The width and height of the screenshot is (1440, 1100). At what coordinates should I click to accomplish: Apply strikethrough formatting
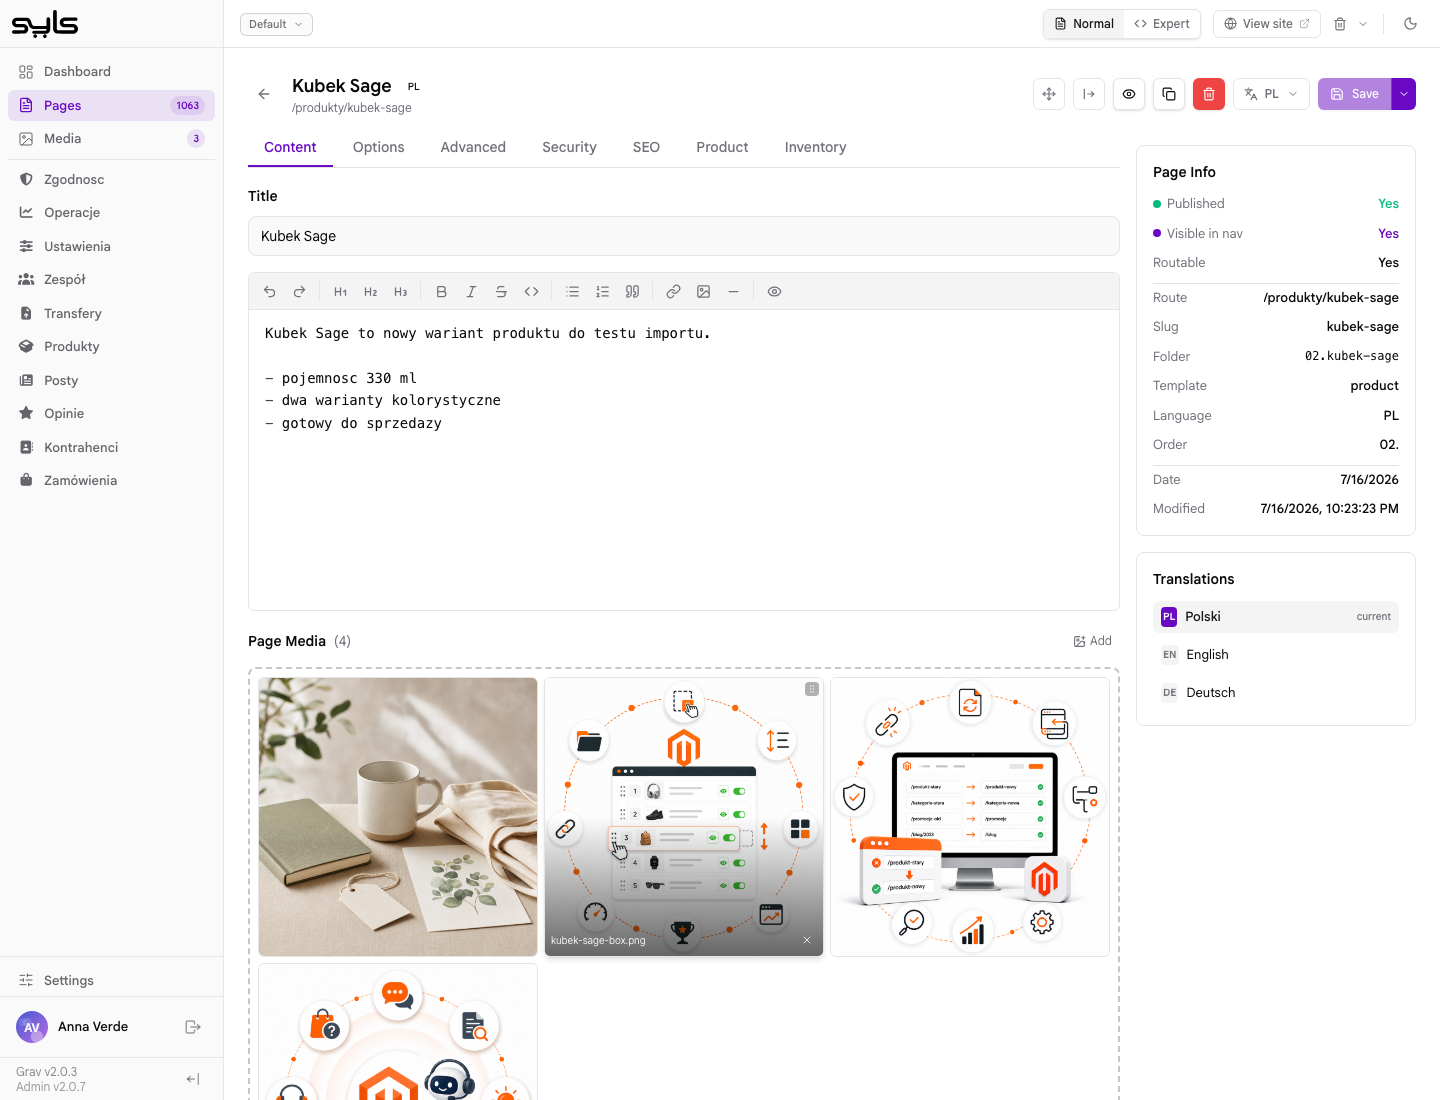[501, 292]
